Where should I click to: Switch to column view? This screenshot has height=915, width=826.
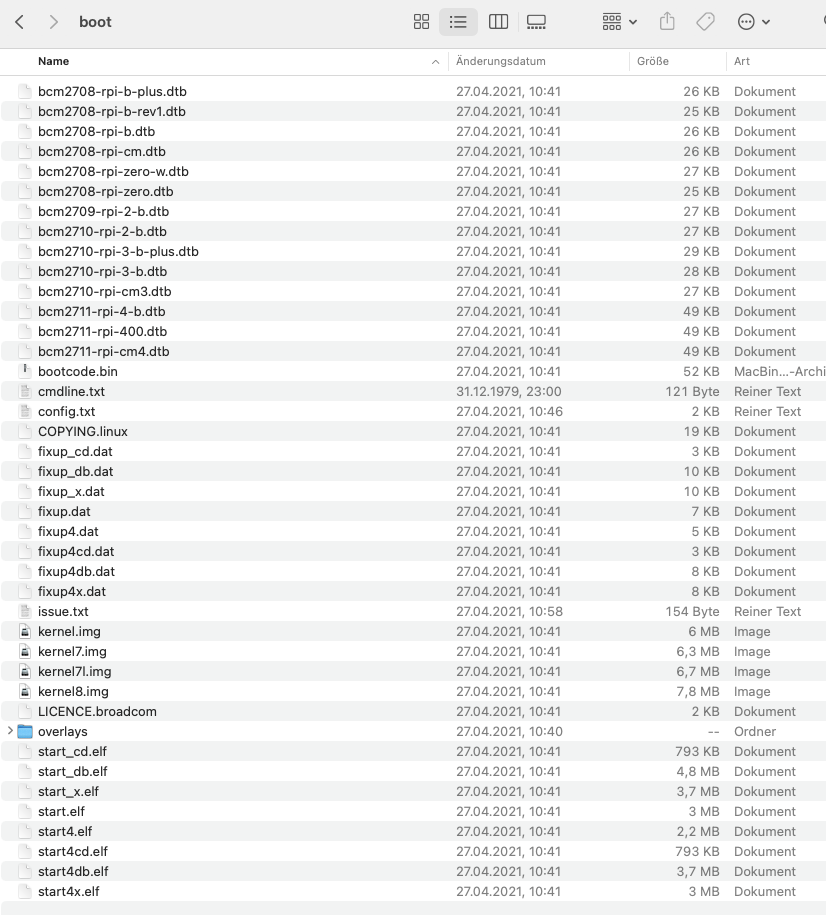[497, 22]
